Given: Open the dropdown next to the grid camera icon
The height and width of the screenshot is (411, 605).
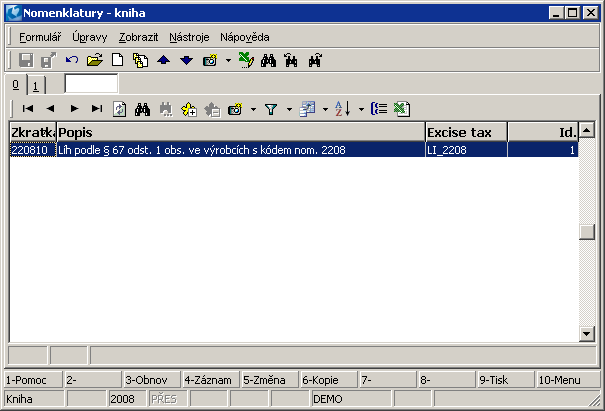Looking at the screenshot, I should click(253, 109).
